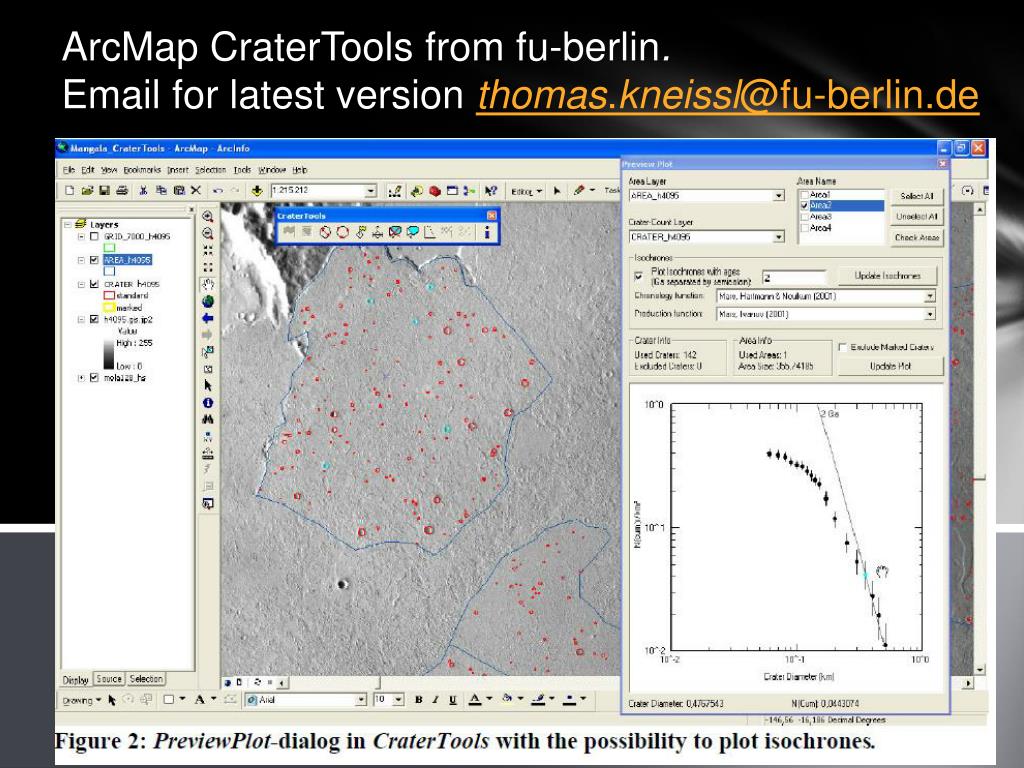Click the Open file icon
The width and height of the screenshot is (1024, 768).
click(x=87, y=191)
